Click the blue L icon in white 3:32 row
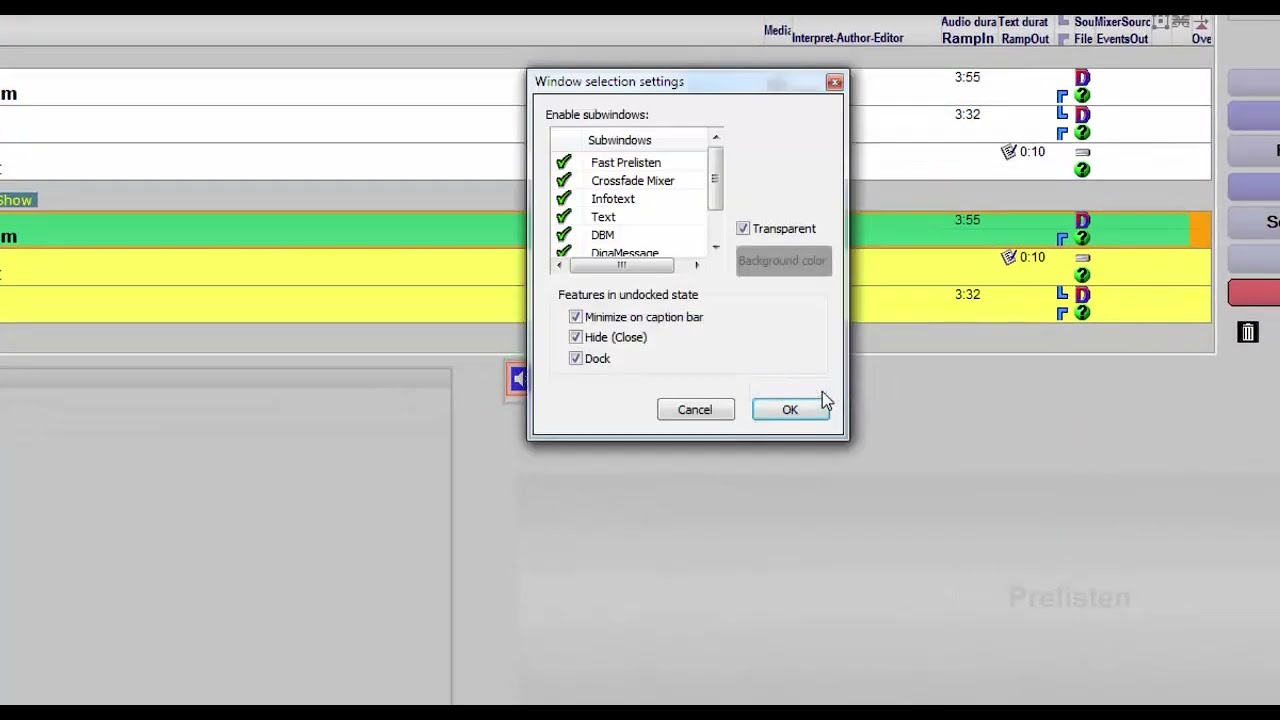The width and height of the screenshot is (1280, 720). click(1062, 114)
